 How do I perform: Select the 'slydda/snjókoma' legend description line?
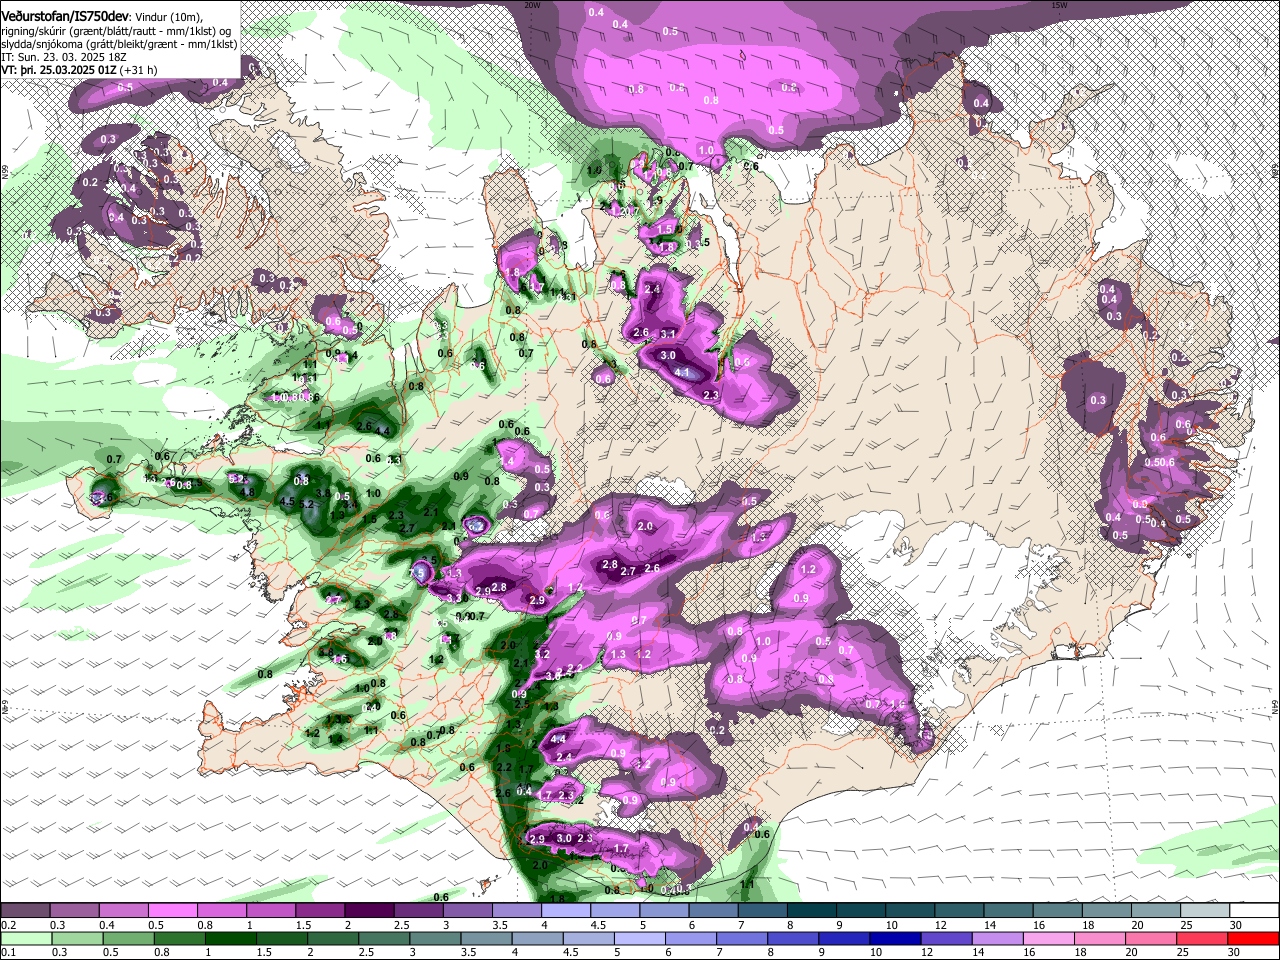pos(119,45)
